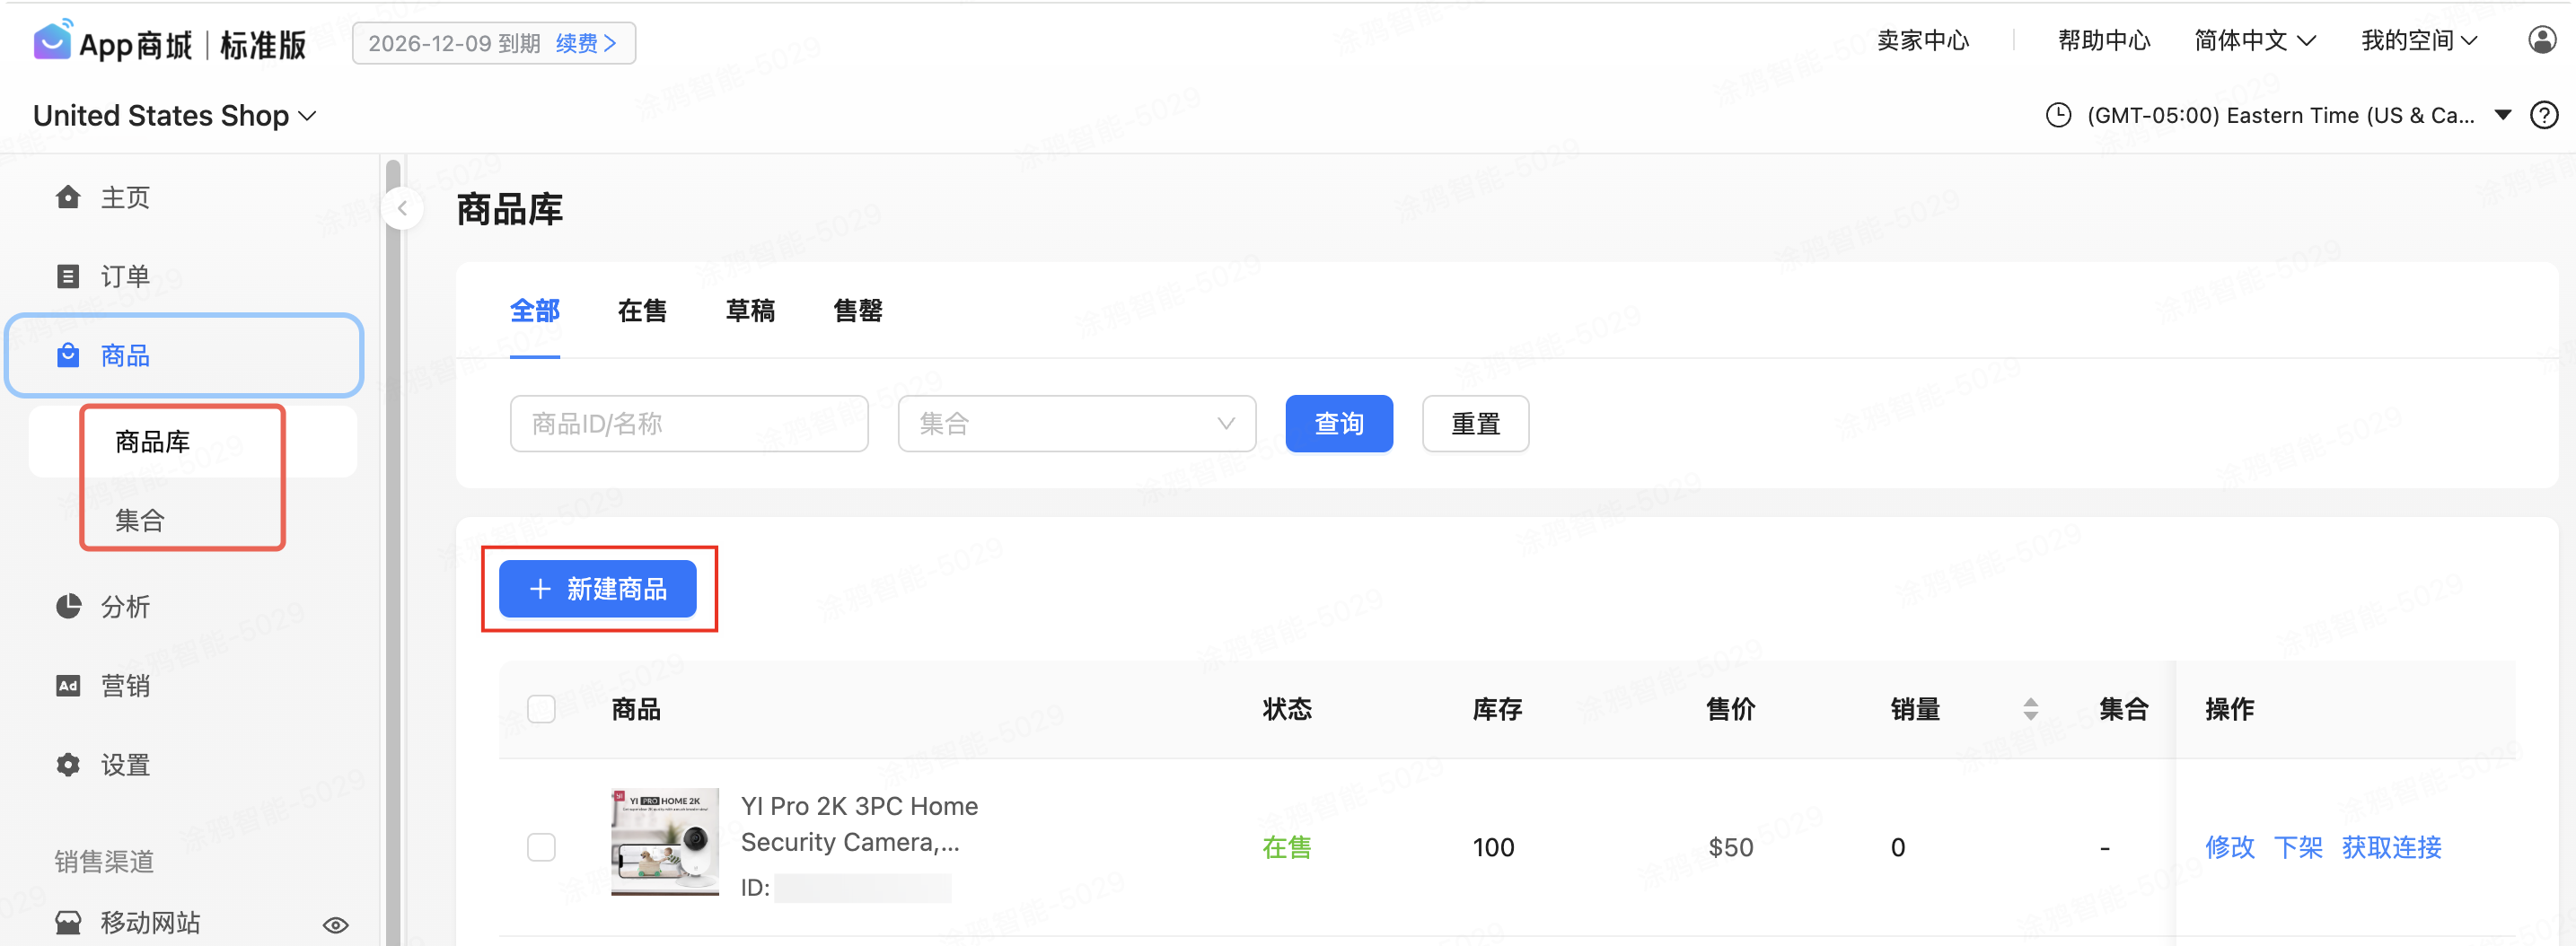Select the 营销 marketing Ad icon
Image resolution: width=2576 pixels, height=946 pixels.
[x=67, y=685]
